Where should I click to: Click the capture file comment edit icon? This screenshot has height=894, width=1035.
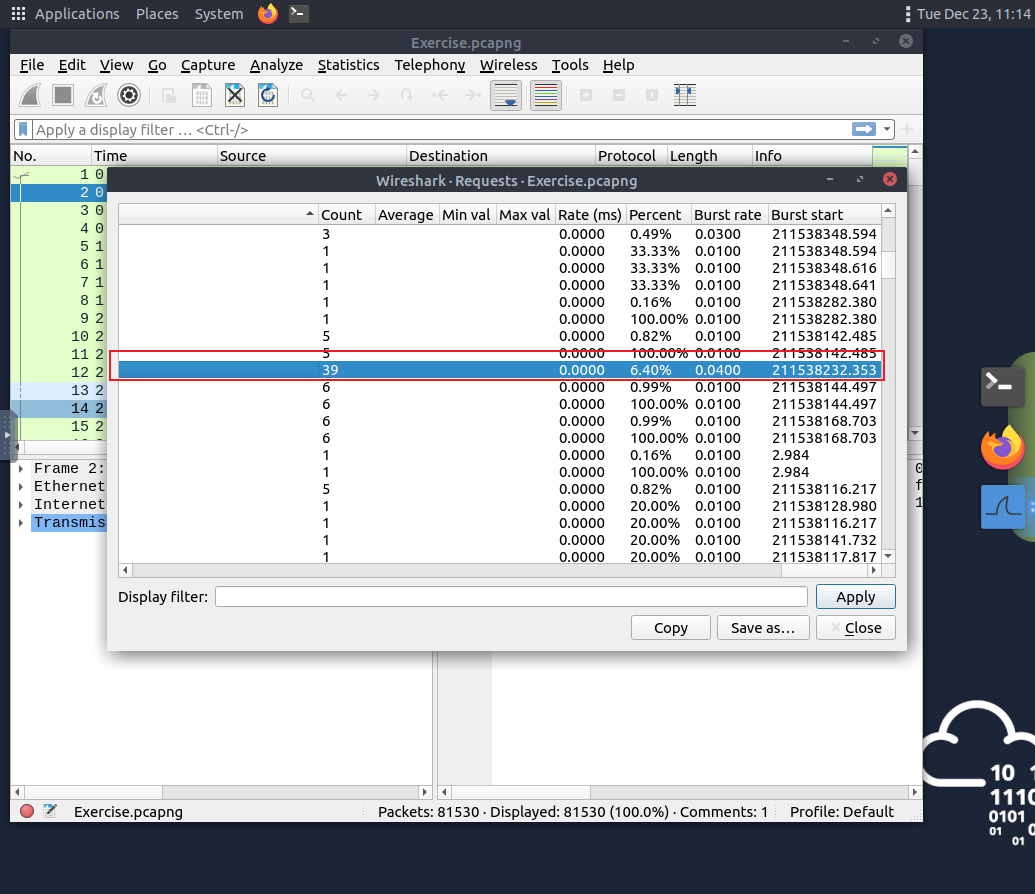50,811
